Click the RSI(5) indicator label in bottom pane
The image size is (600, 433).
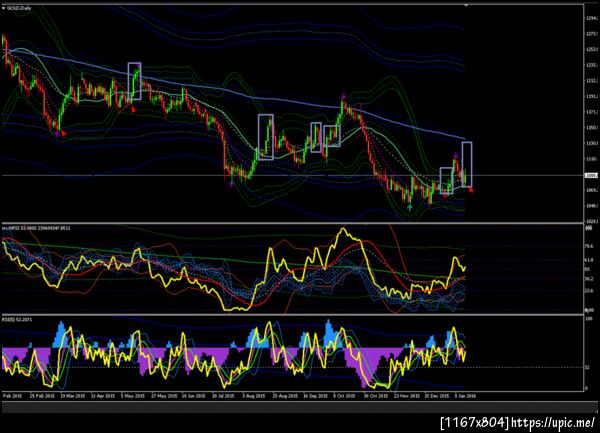(x=17, y=319)
